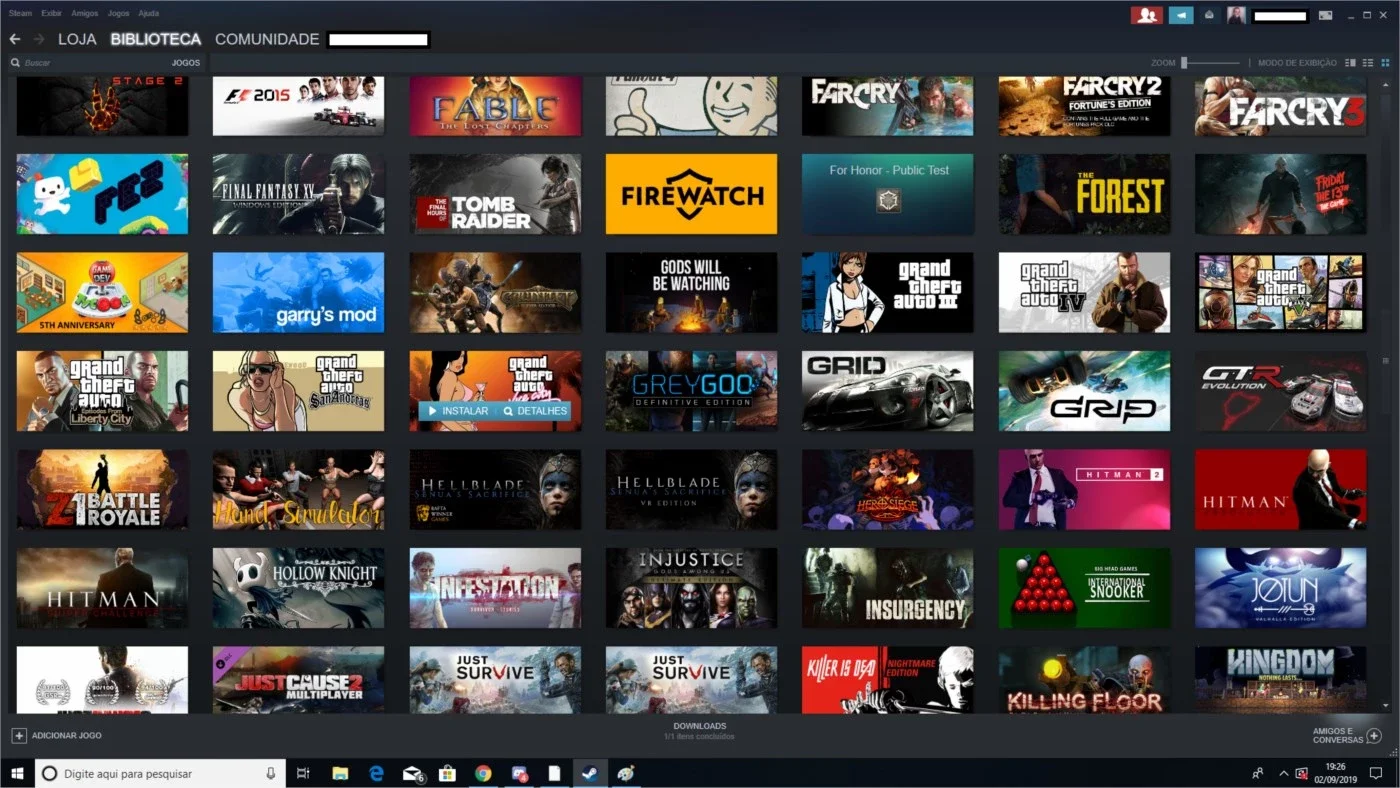Viewport: 1400px width, 788px height.
Task: Click the DETALHES button on GTA Vice City
Action: [535, 411]
